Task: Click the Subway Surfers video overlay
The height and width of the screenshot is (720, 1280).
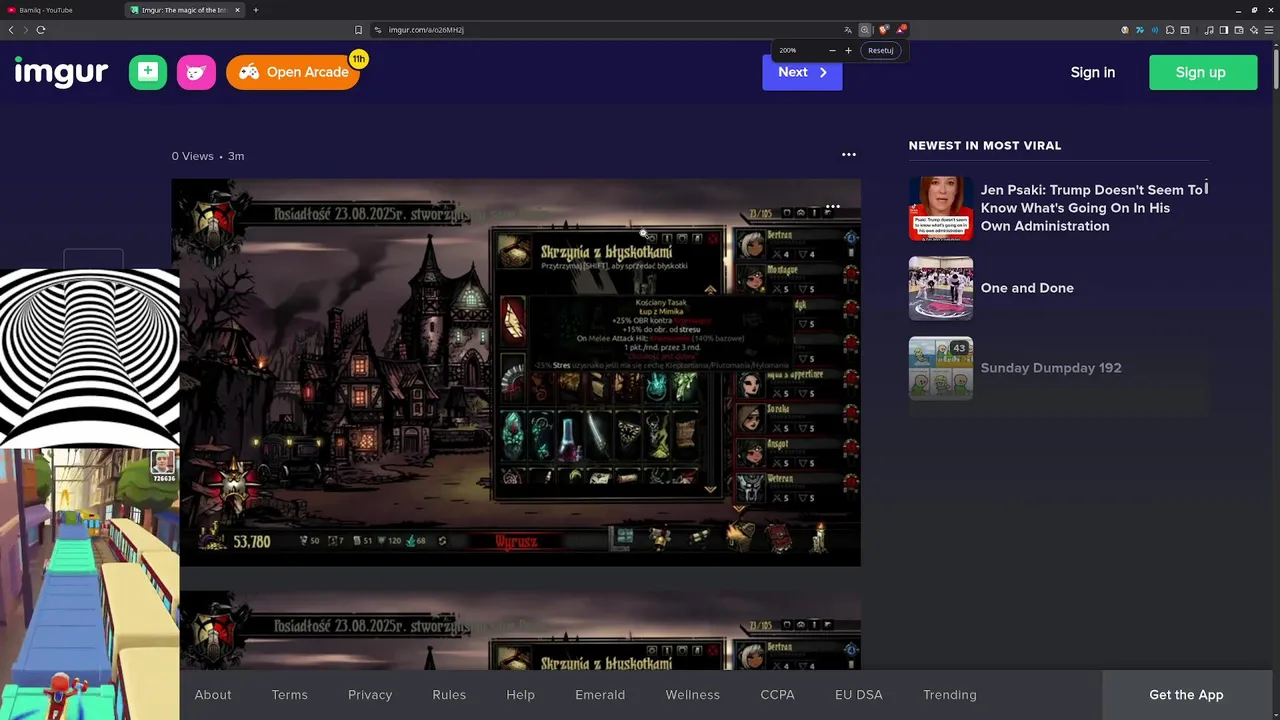Action: point(90,584)
